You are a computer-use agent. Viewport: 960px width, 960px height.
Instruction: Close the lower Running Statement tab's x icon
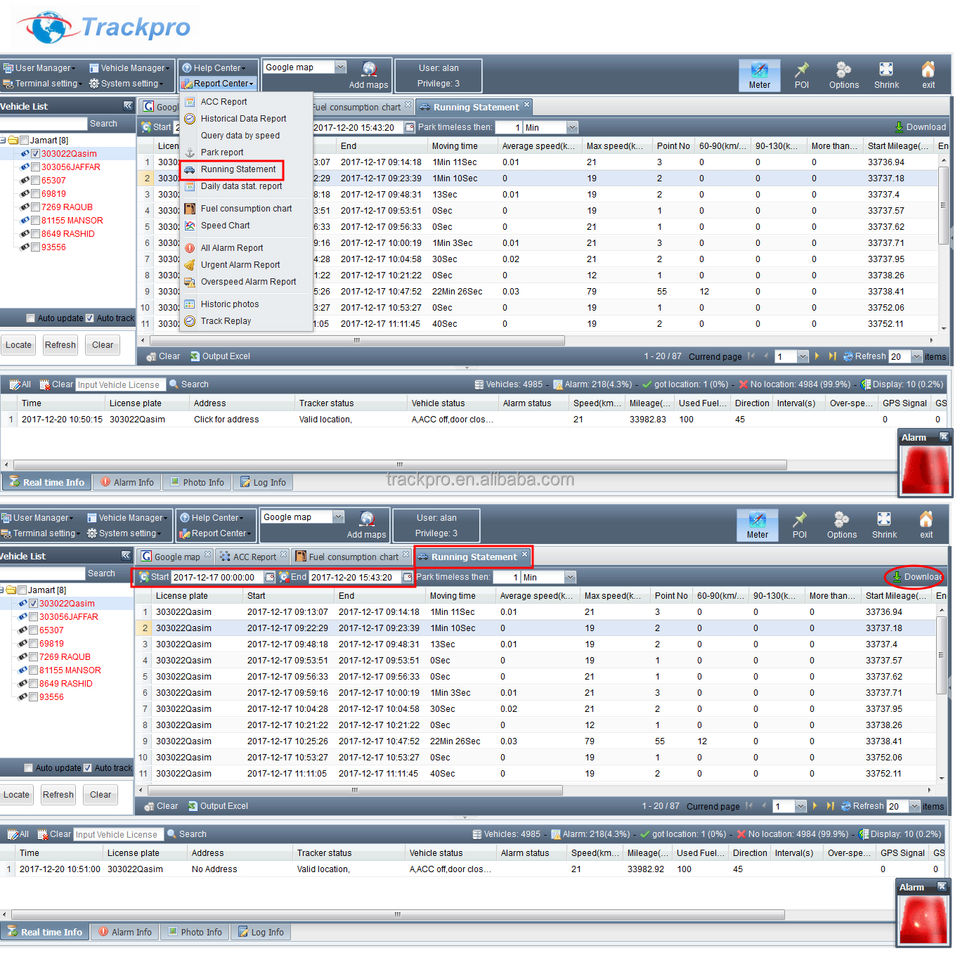point(524,555)
